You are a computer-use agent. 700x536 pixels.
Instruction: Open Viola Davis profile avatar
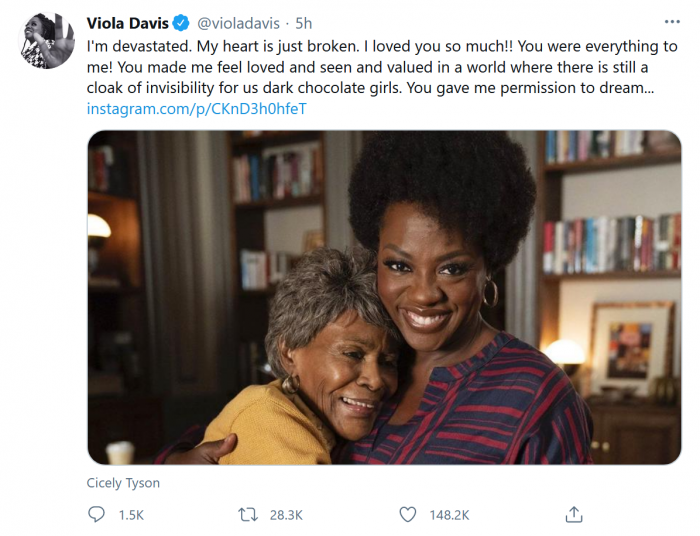(x=47, y=40)
